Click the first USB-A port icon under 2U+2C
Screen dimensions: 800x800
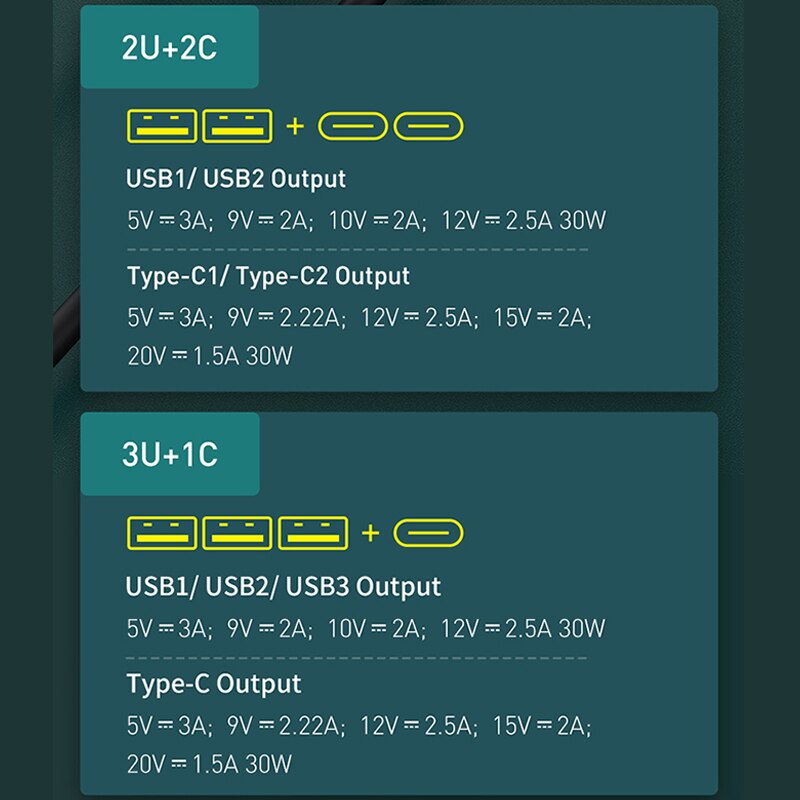[x=162, y=126]
